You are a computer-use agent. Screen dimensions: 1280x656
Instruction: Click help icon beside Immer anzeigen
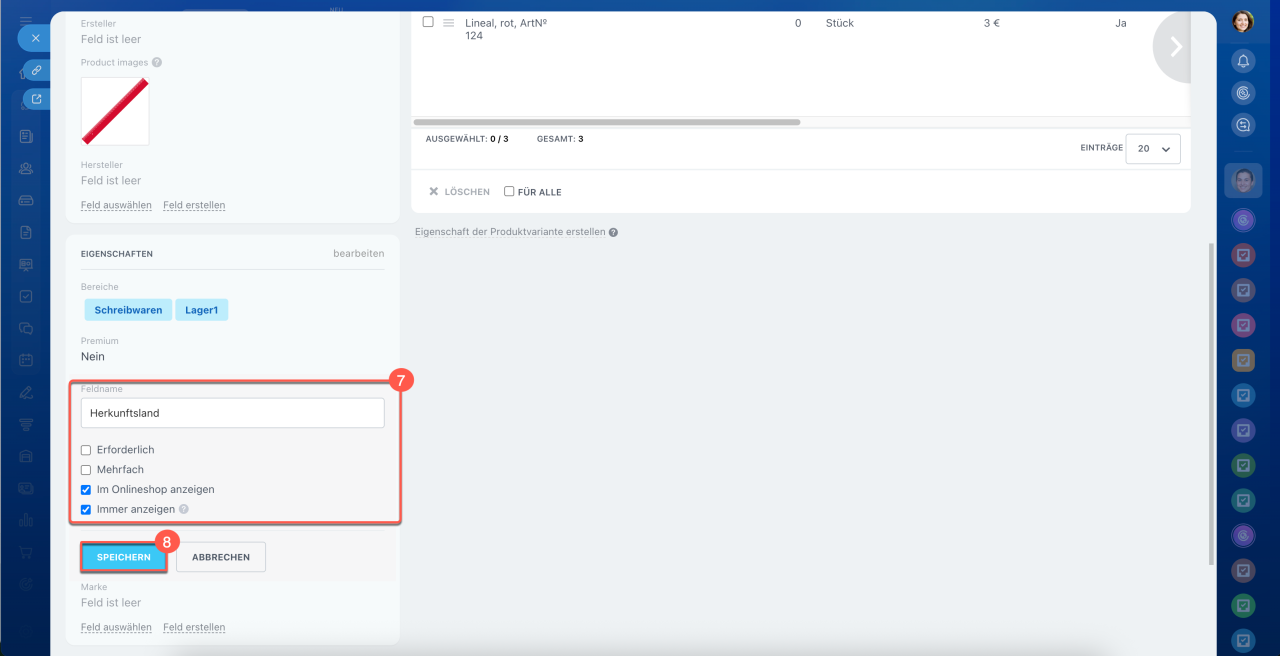click(x=184, y=509)
